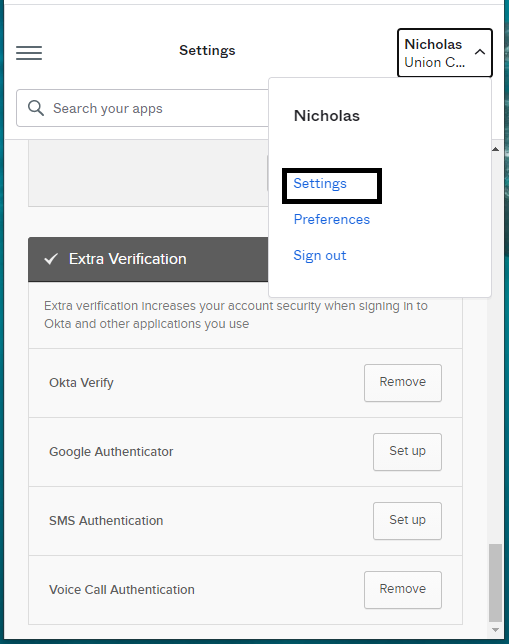Remove the Okta Verify factor
The height and width of the screenshot is (644, 509).
(x=403, y=382)
